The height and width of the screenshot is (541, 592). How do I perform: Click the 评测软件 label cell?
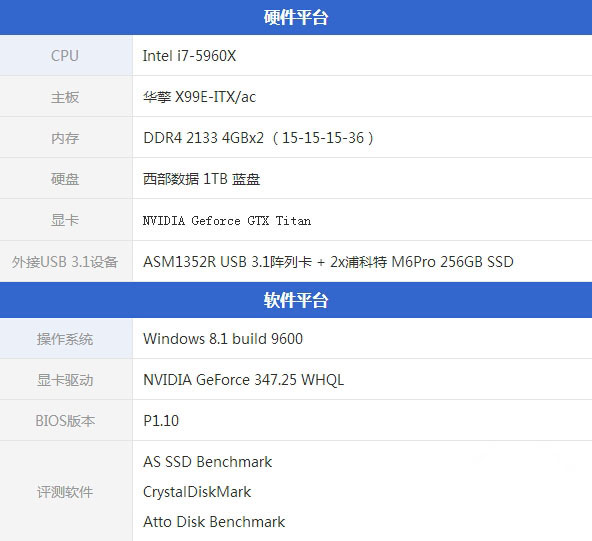click(66, 491)
